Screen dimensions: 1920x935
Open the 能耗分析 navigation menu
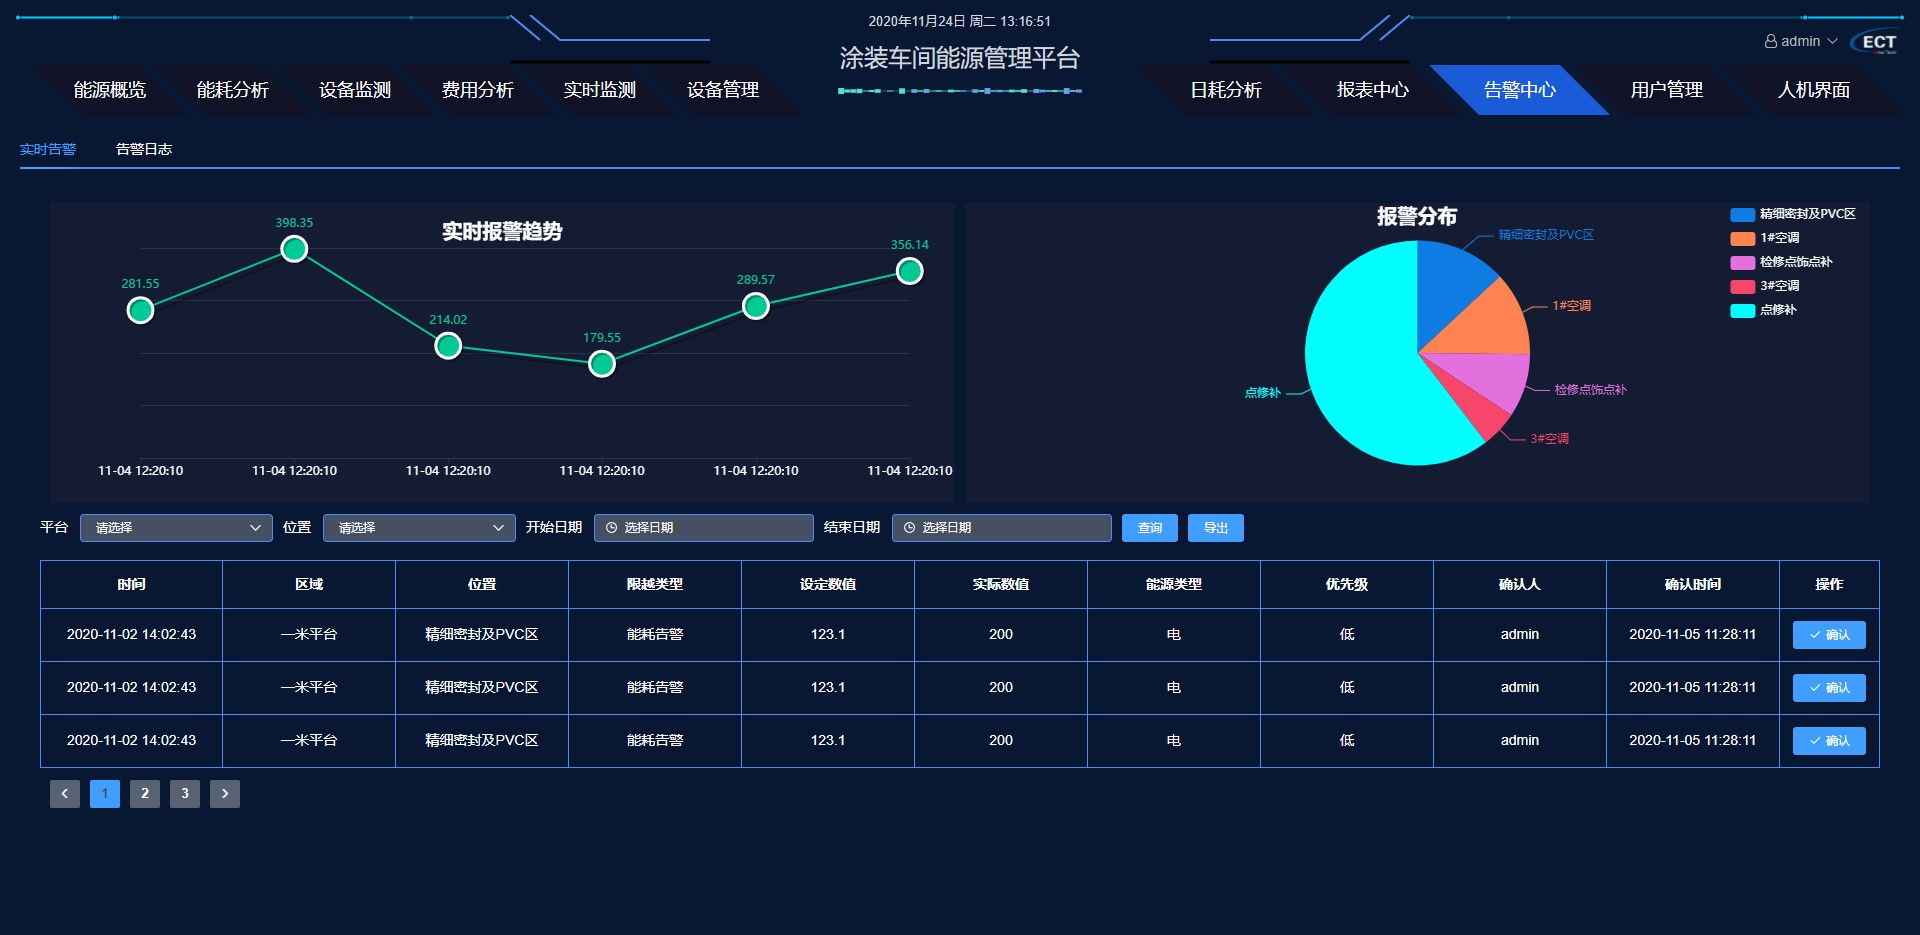pyautogui.click(x=232, y=90)
